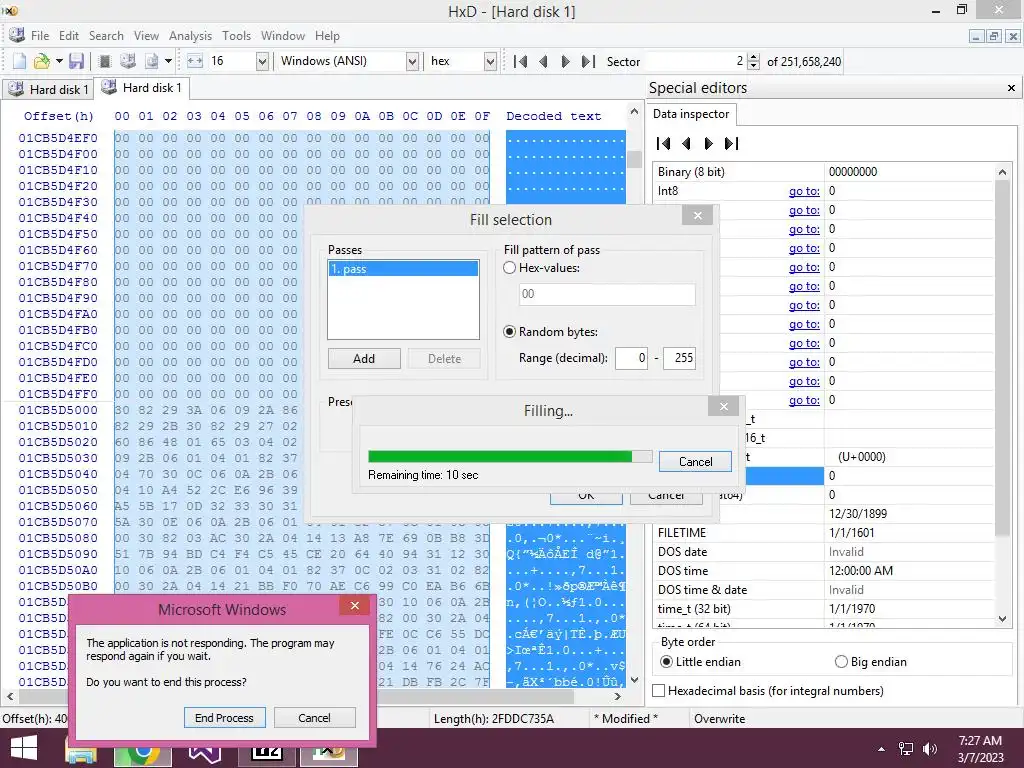This screenshot has height=768, width=1024.
Task: Open Visual Studio from taskbar
Action: (205, 751)
